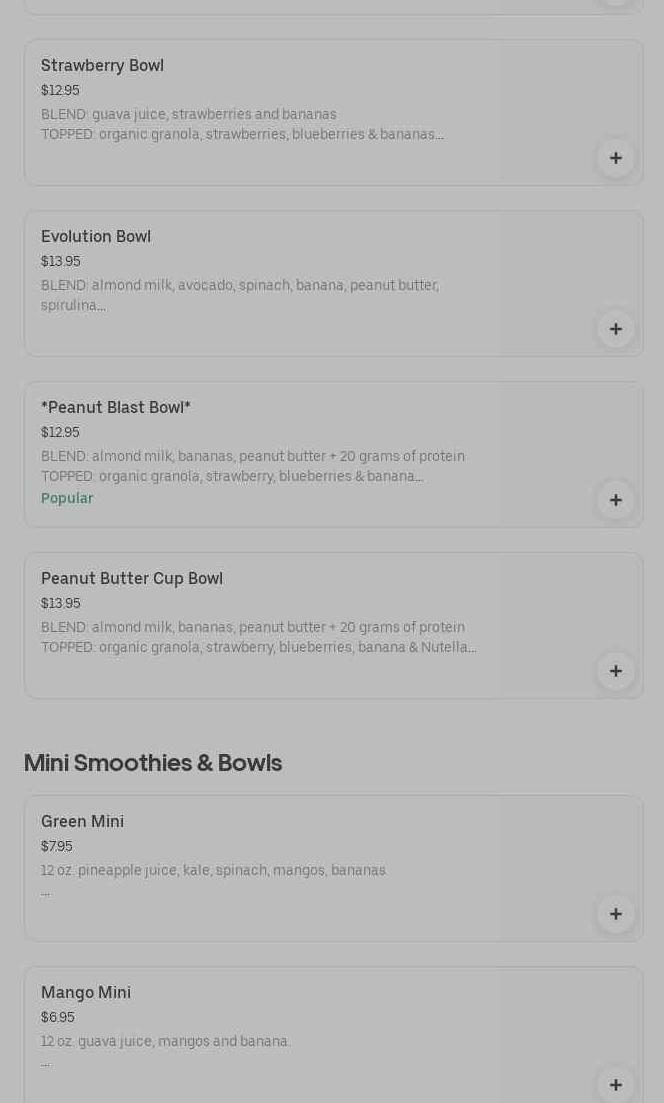Select the Mango Mini item title
This screenshot has width=664, height=1103.
(86, 992)
